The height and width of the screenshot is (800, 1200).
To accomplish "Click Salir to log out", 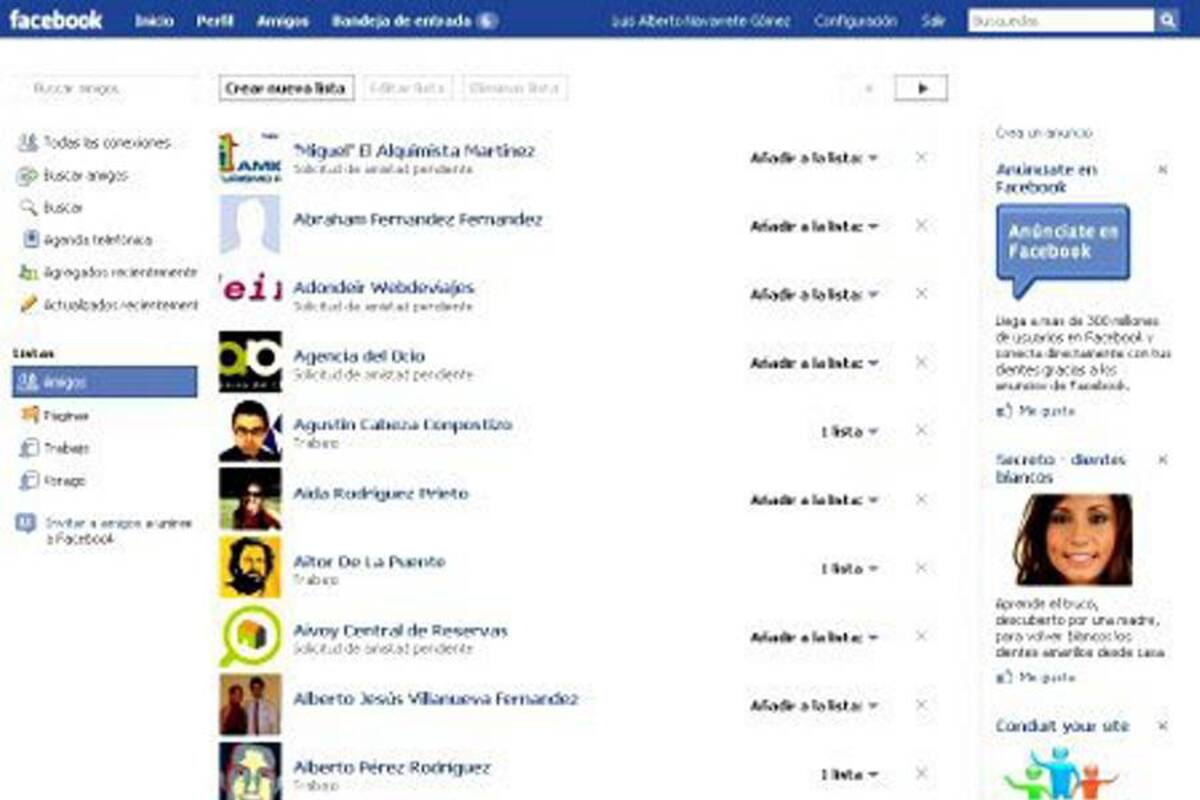I will [x=932, y=20].
